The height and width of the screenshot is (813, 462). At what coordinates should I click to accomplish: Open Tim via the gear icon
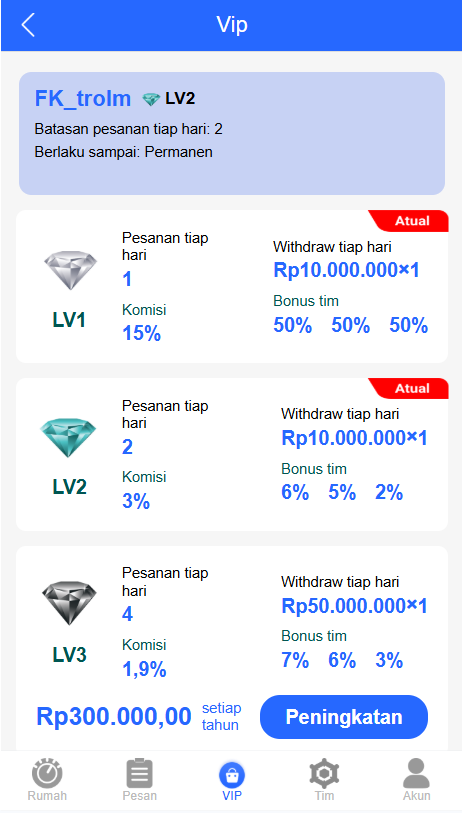pyautogui.click(x=324, y=773)
